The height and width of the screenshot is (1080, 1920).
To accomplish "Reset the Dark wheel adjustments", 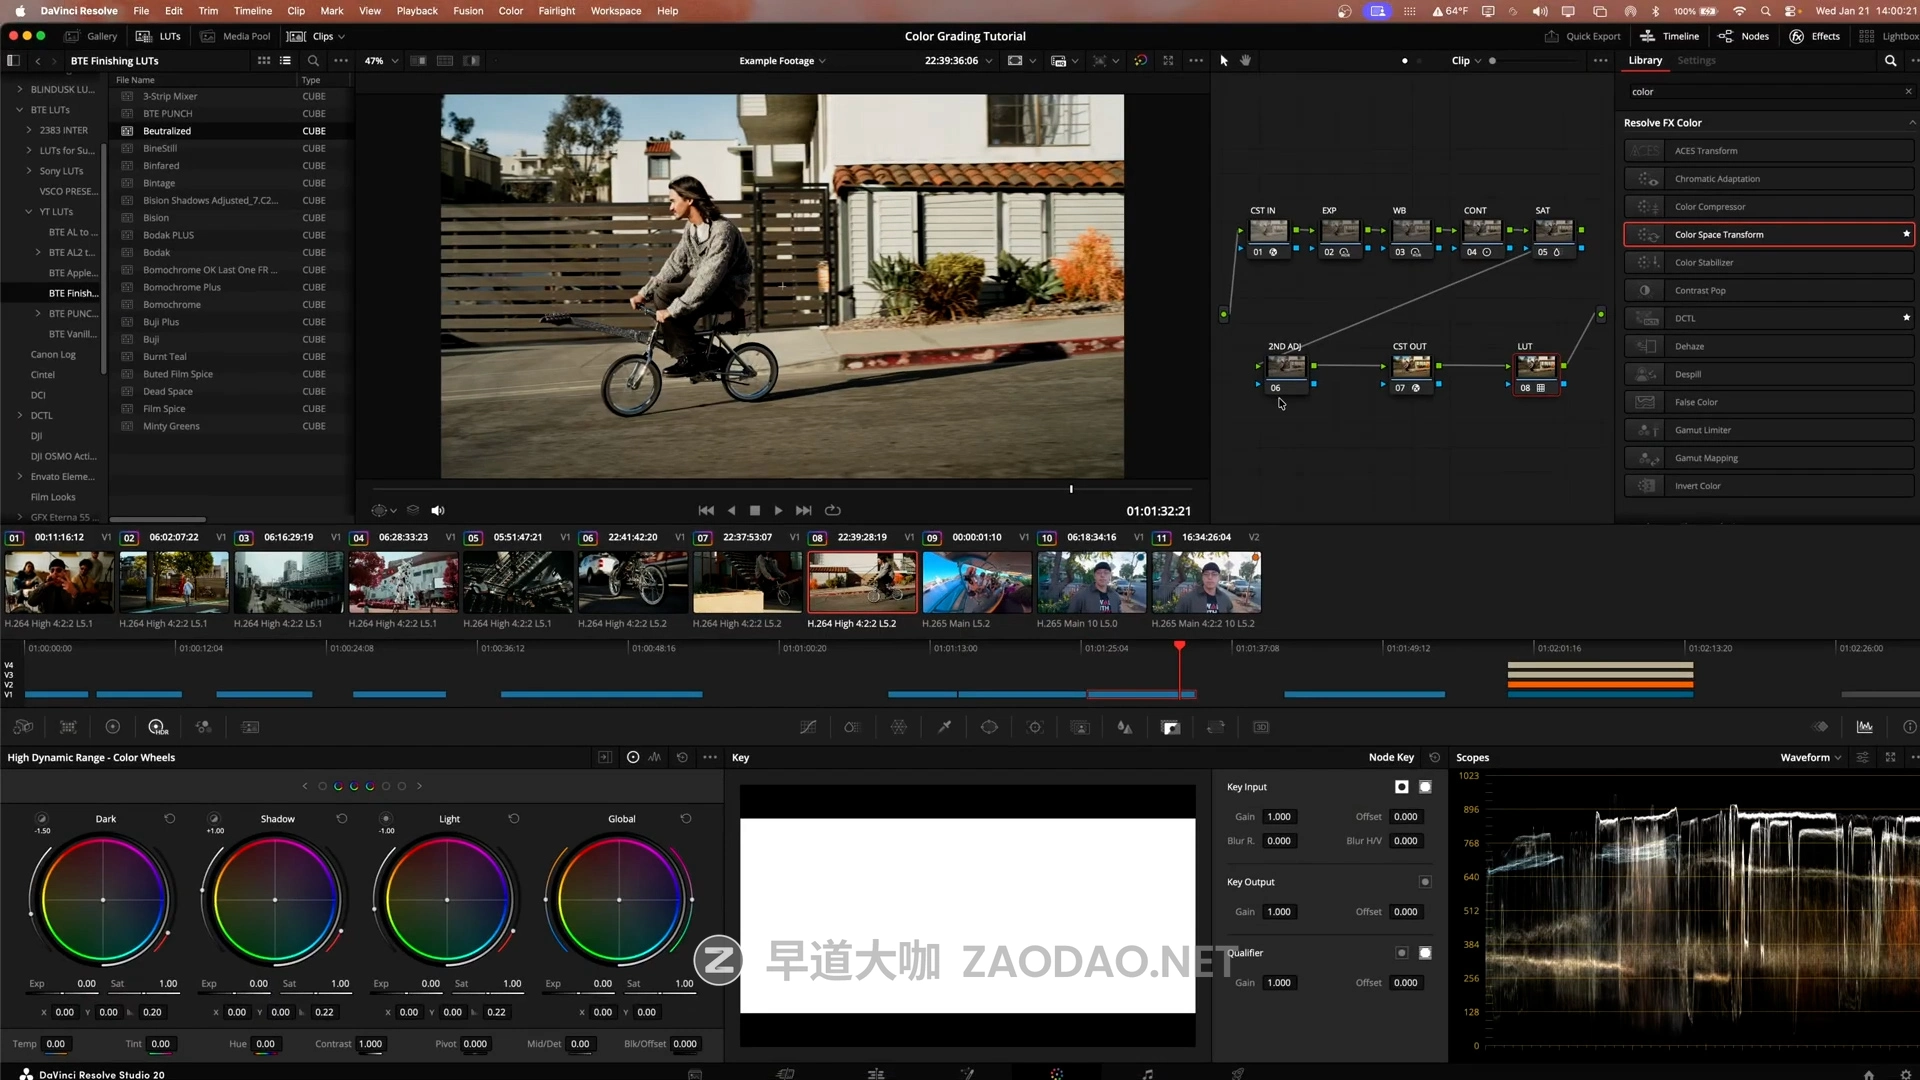I will pos(170,818).
